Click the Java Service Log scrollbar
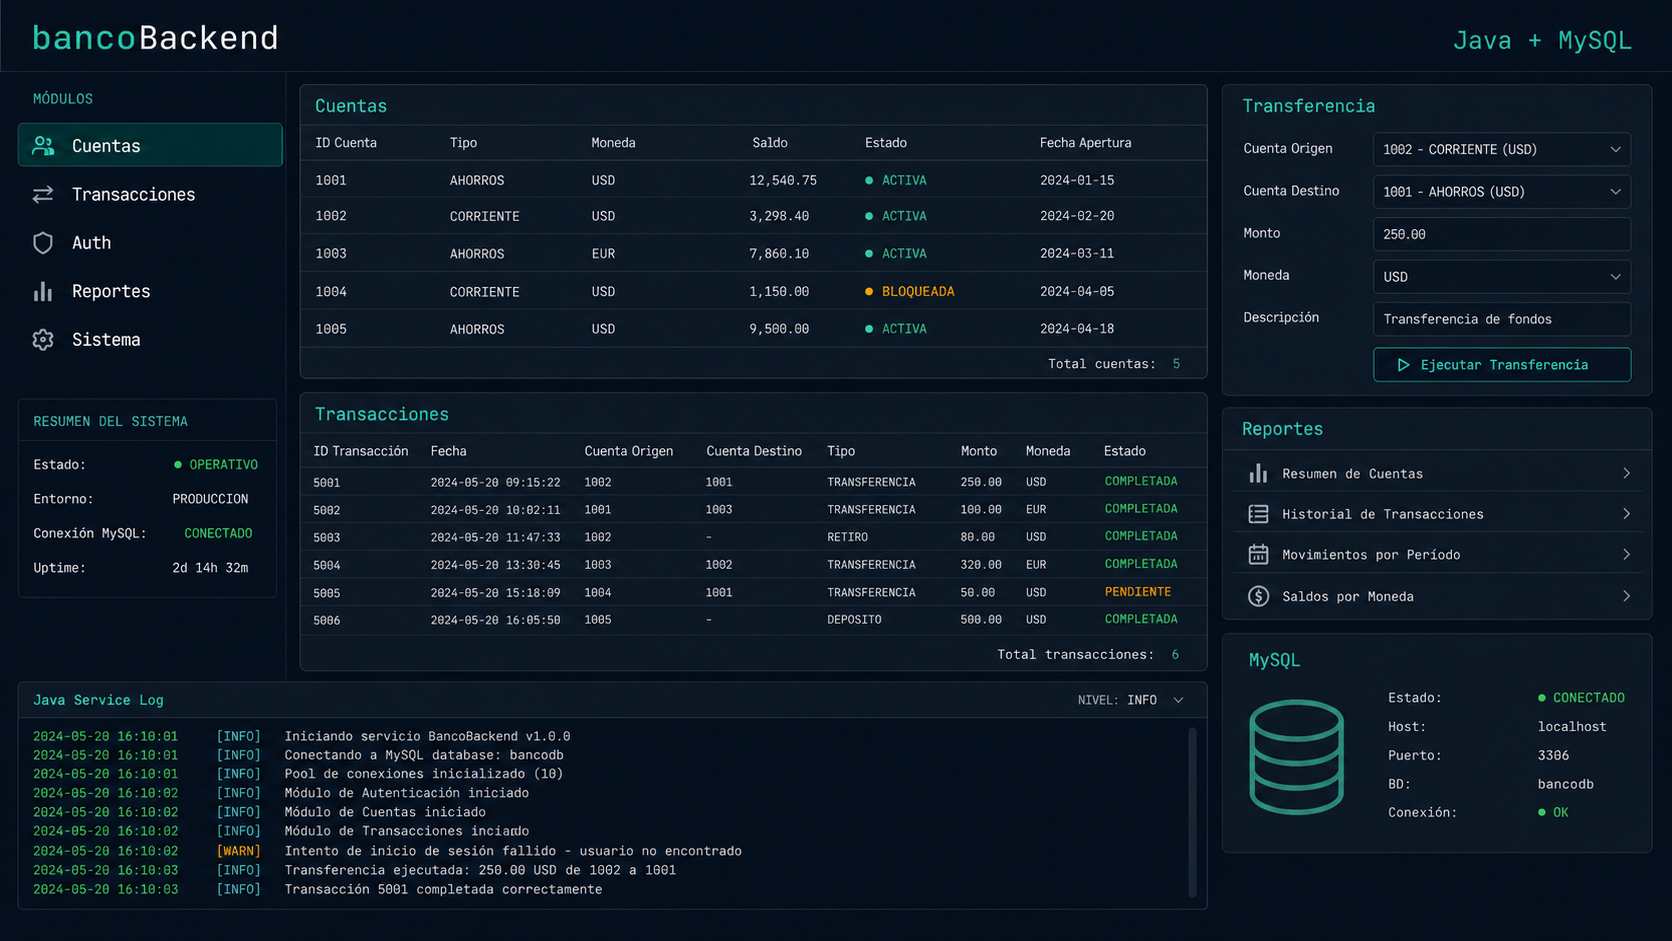Screen dimensions: 1672x941 [1192, 812]
